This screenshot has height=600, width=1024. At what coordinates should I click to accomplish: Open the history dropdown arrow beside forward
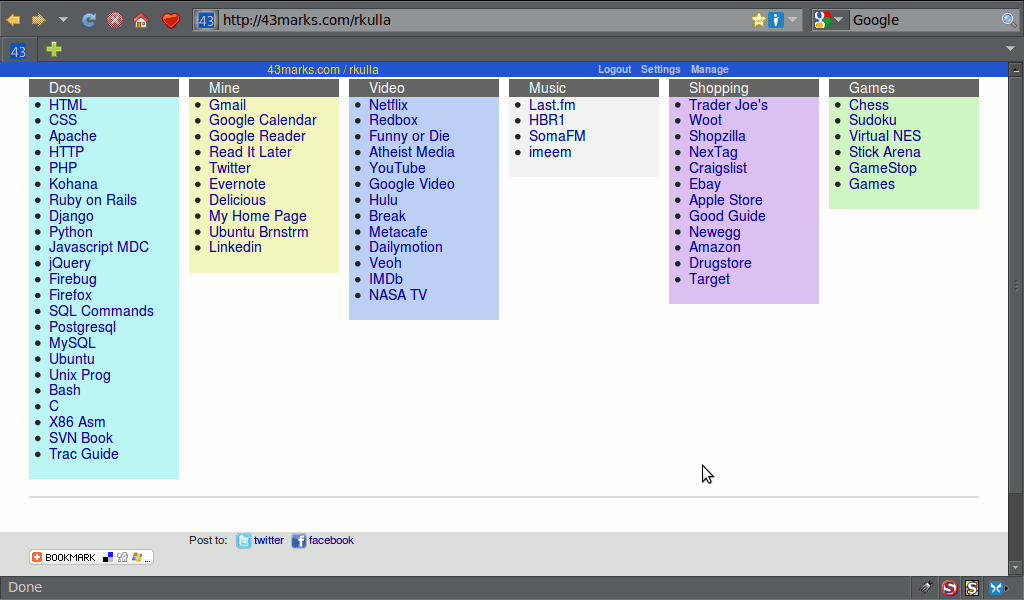pyautogui.click(x=63, y=20)
